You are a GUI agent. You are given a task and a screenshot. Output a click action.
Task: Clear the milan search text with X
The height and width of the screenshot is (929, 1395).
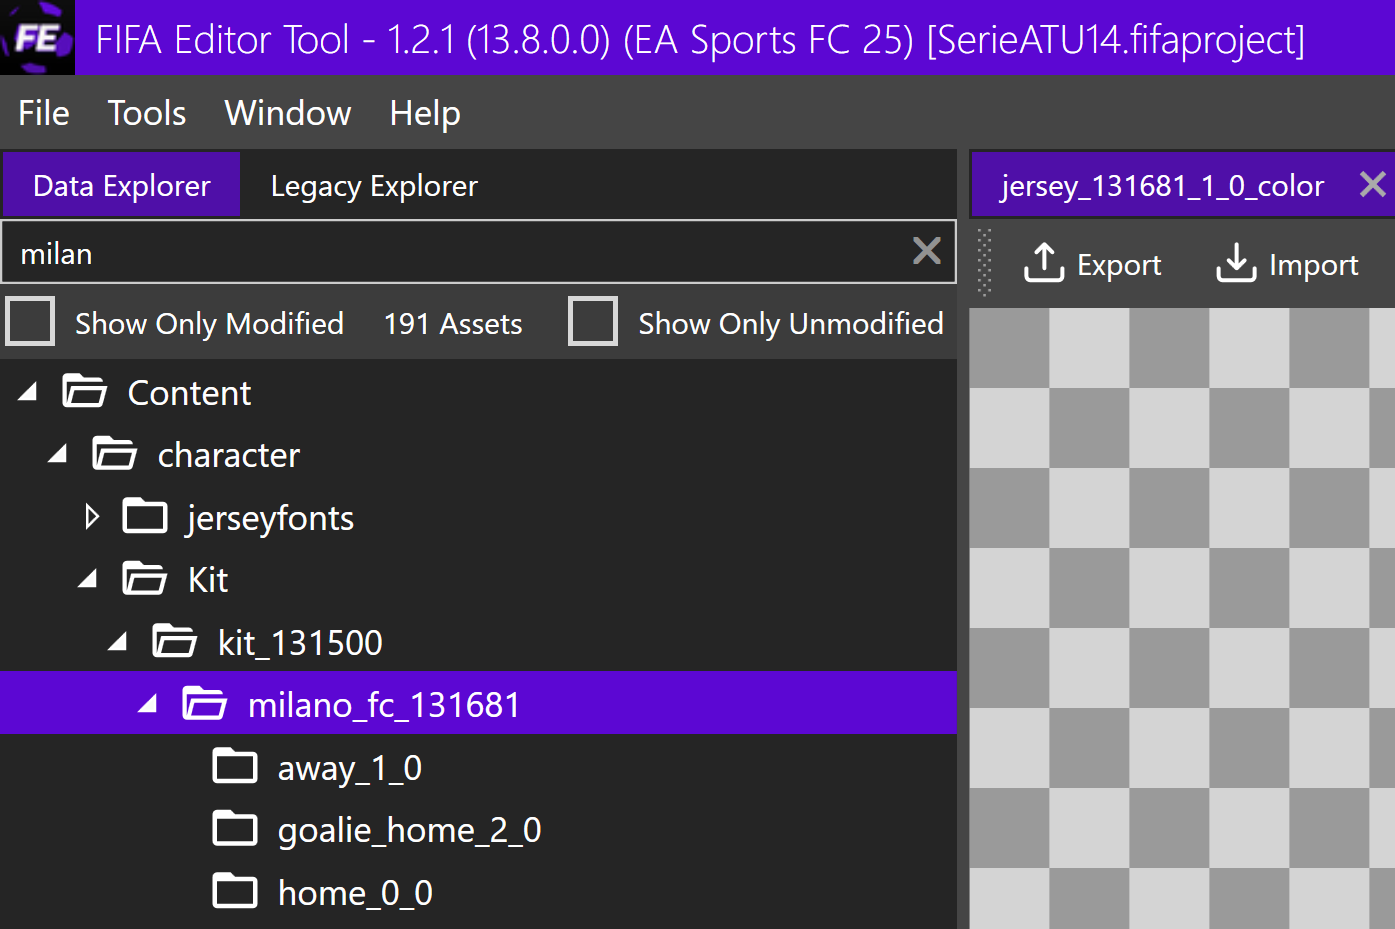(x=927, y=251)
